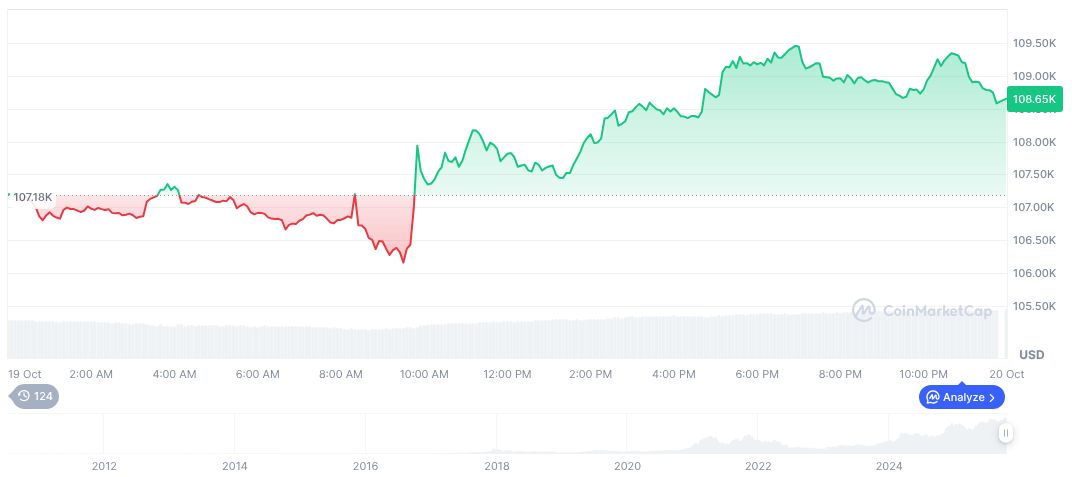The image size is (1072, 477).
Task: Click the 109.50K price axis label
Action: 1035,44
